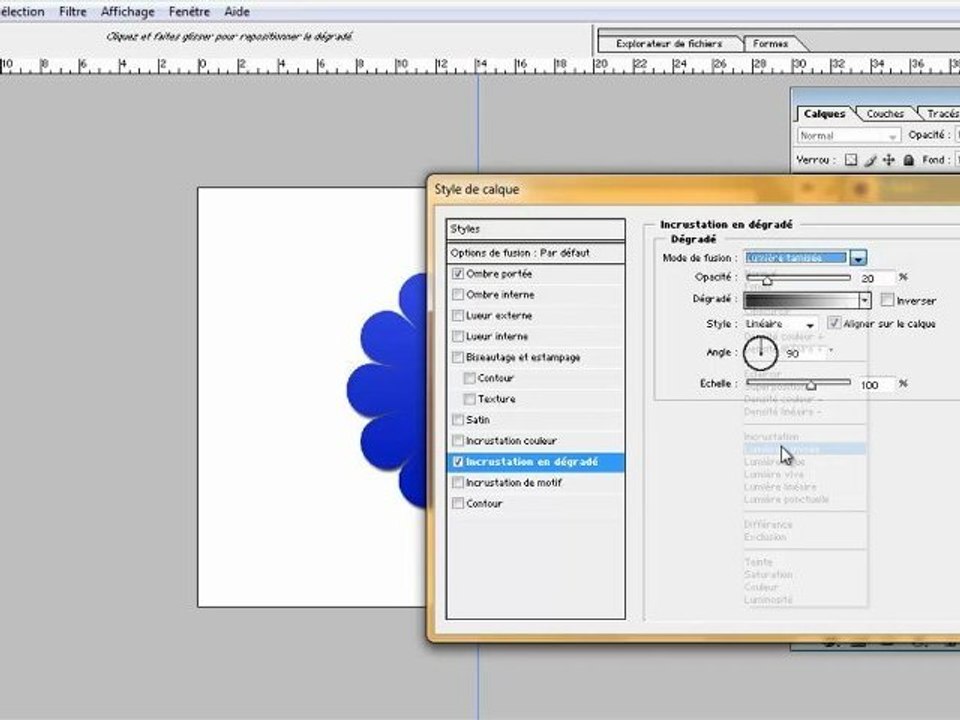This screenshot has width=960, height=720.
Task: Uncheck Aligner sur le calque
Action: tap(834, 323)
